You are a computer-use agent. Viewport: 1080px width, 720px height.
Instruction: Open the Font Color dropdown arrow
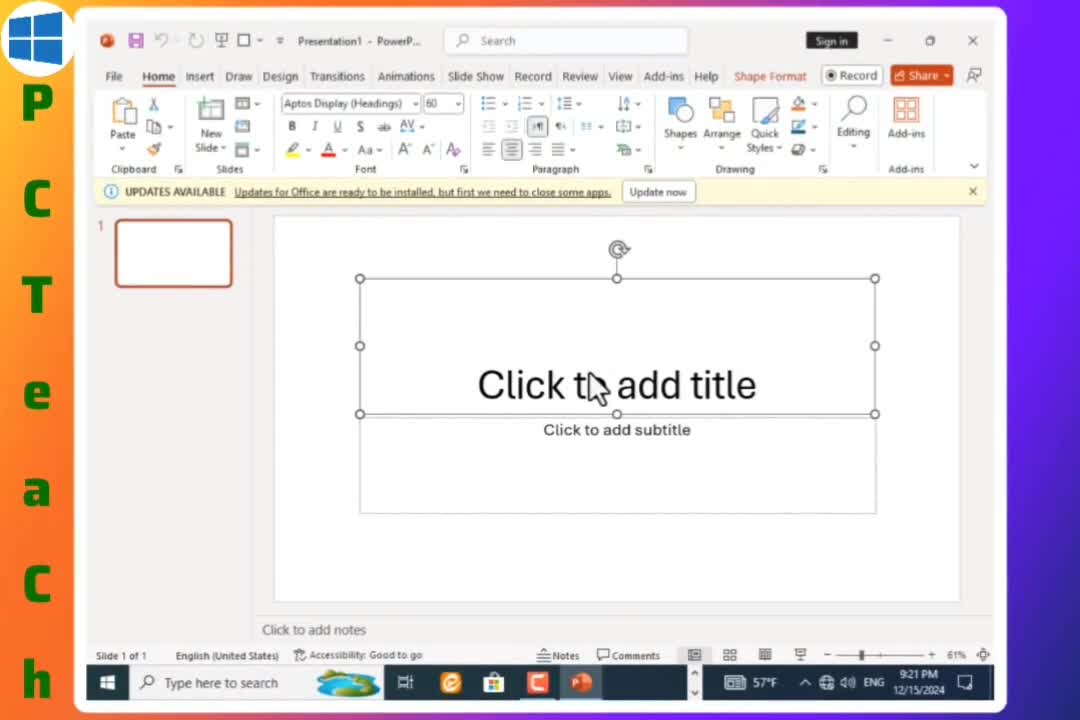(x=344, y=150)
